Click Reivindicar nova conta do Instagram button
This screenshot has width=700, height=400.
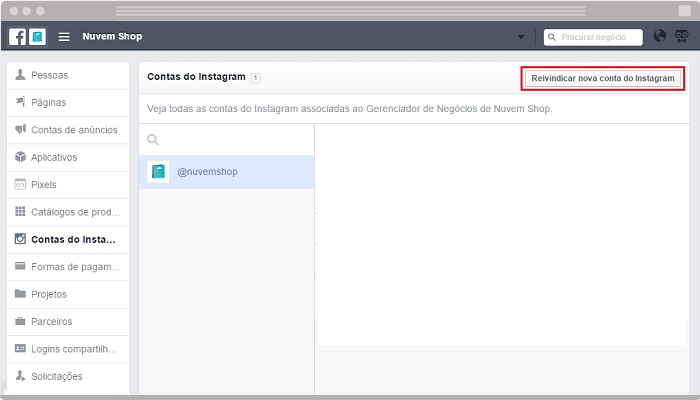[603, 78]
